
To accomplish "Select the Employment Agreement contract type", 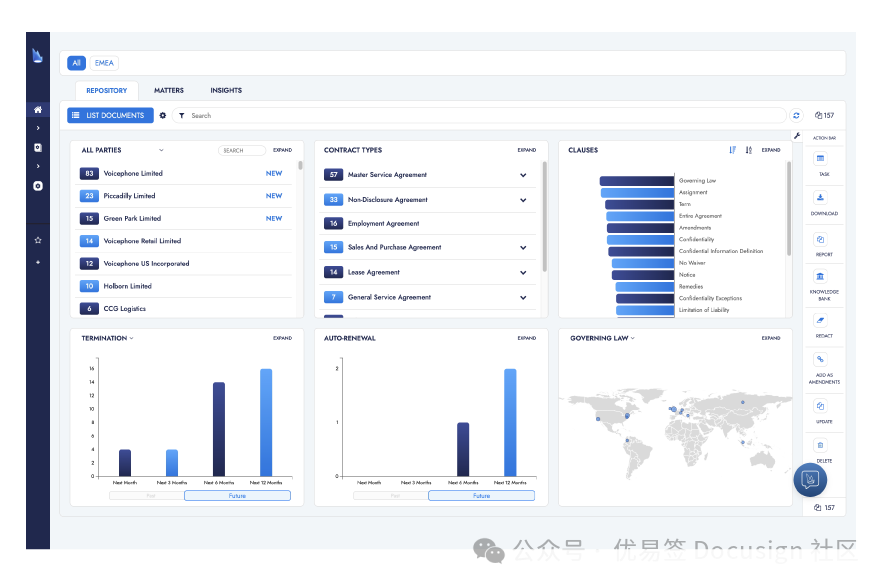I will pyautogui.click(x=427, y=224).
